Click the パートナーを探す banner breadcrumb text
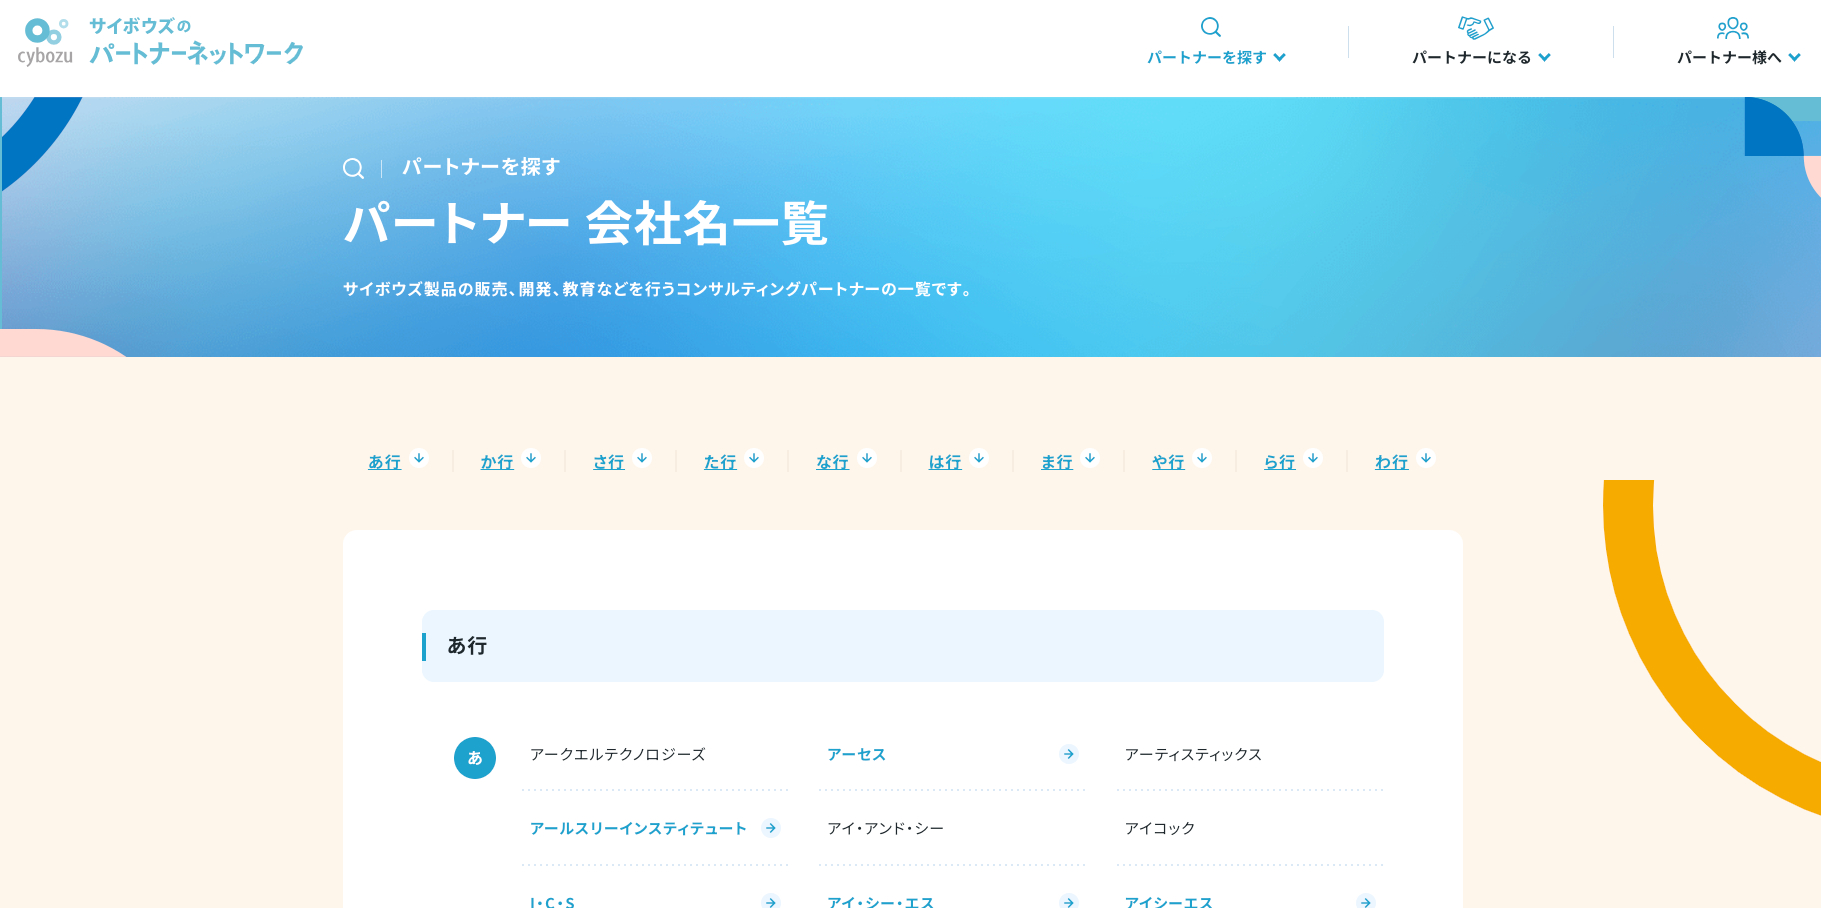 click(x=481, y=167)
